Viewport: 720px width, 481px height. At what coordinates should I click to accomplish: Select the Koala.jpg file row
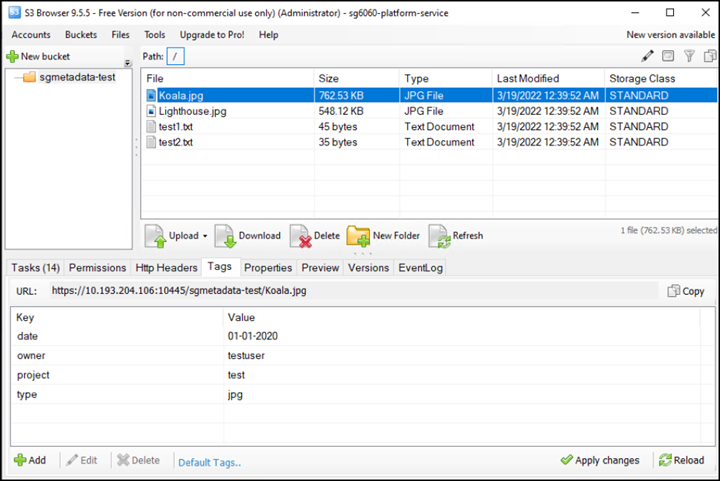(429, 95)
